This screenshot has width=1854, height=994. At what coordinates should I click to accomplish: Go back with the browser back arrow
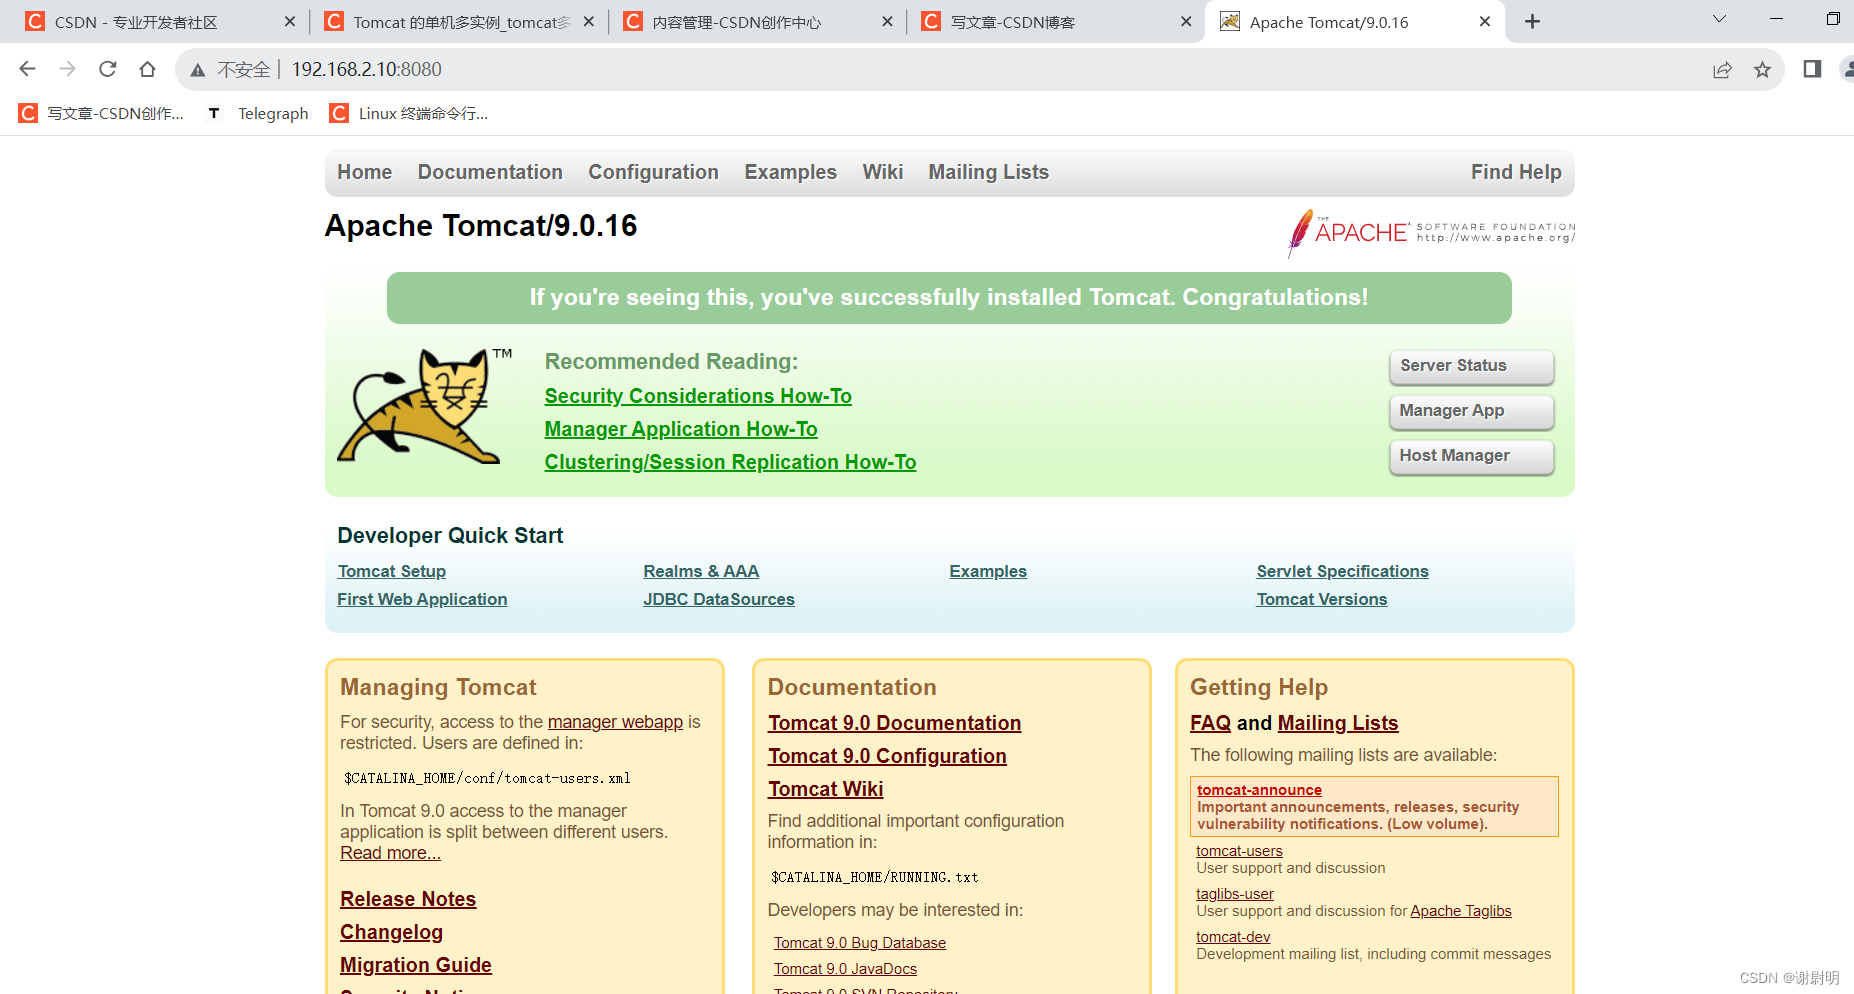(28, 69)
